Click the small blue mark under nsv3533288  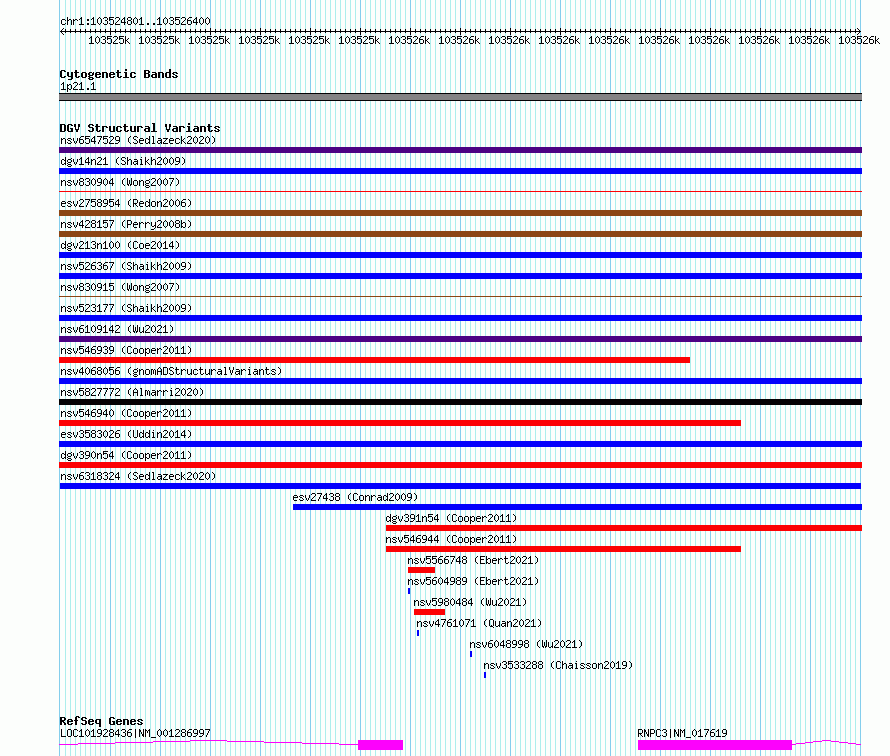tap(485, 675)
